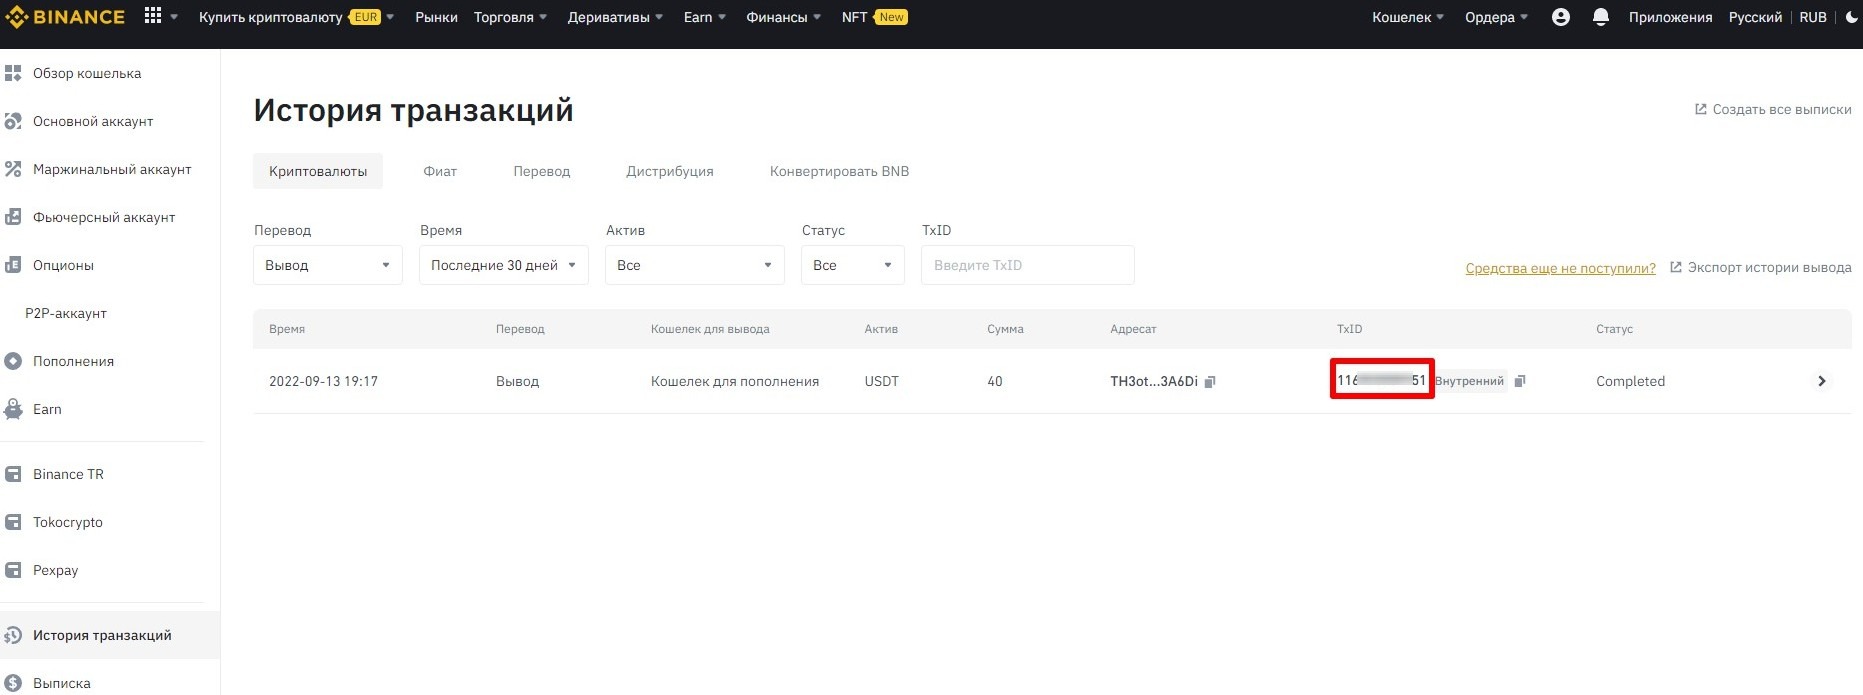The height and width of the screenshot is (695, 1863).
Task: Open the user profile icon
Action: point(1560,17)
